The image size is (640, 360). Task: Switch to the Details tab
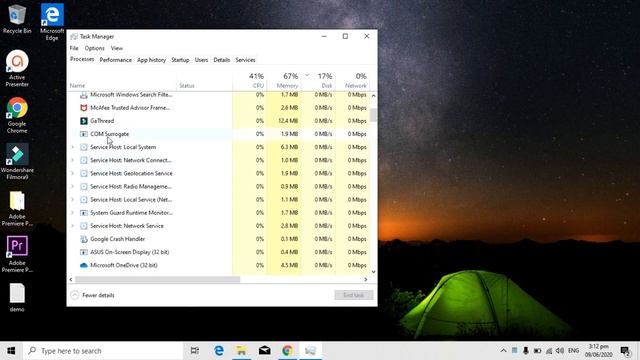222,60
